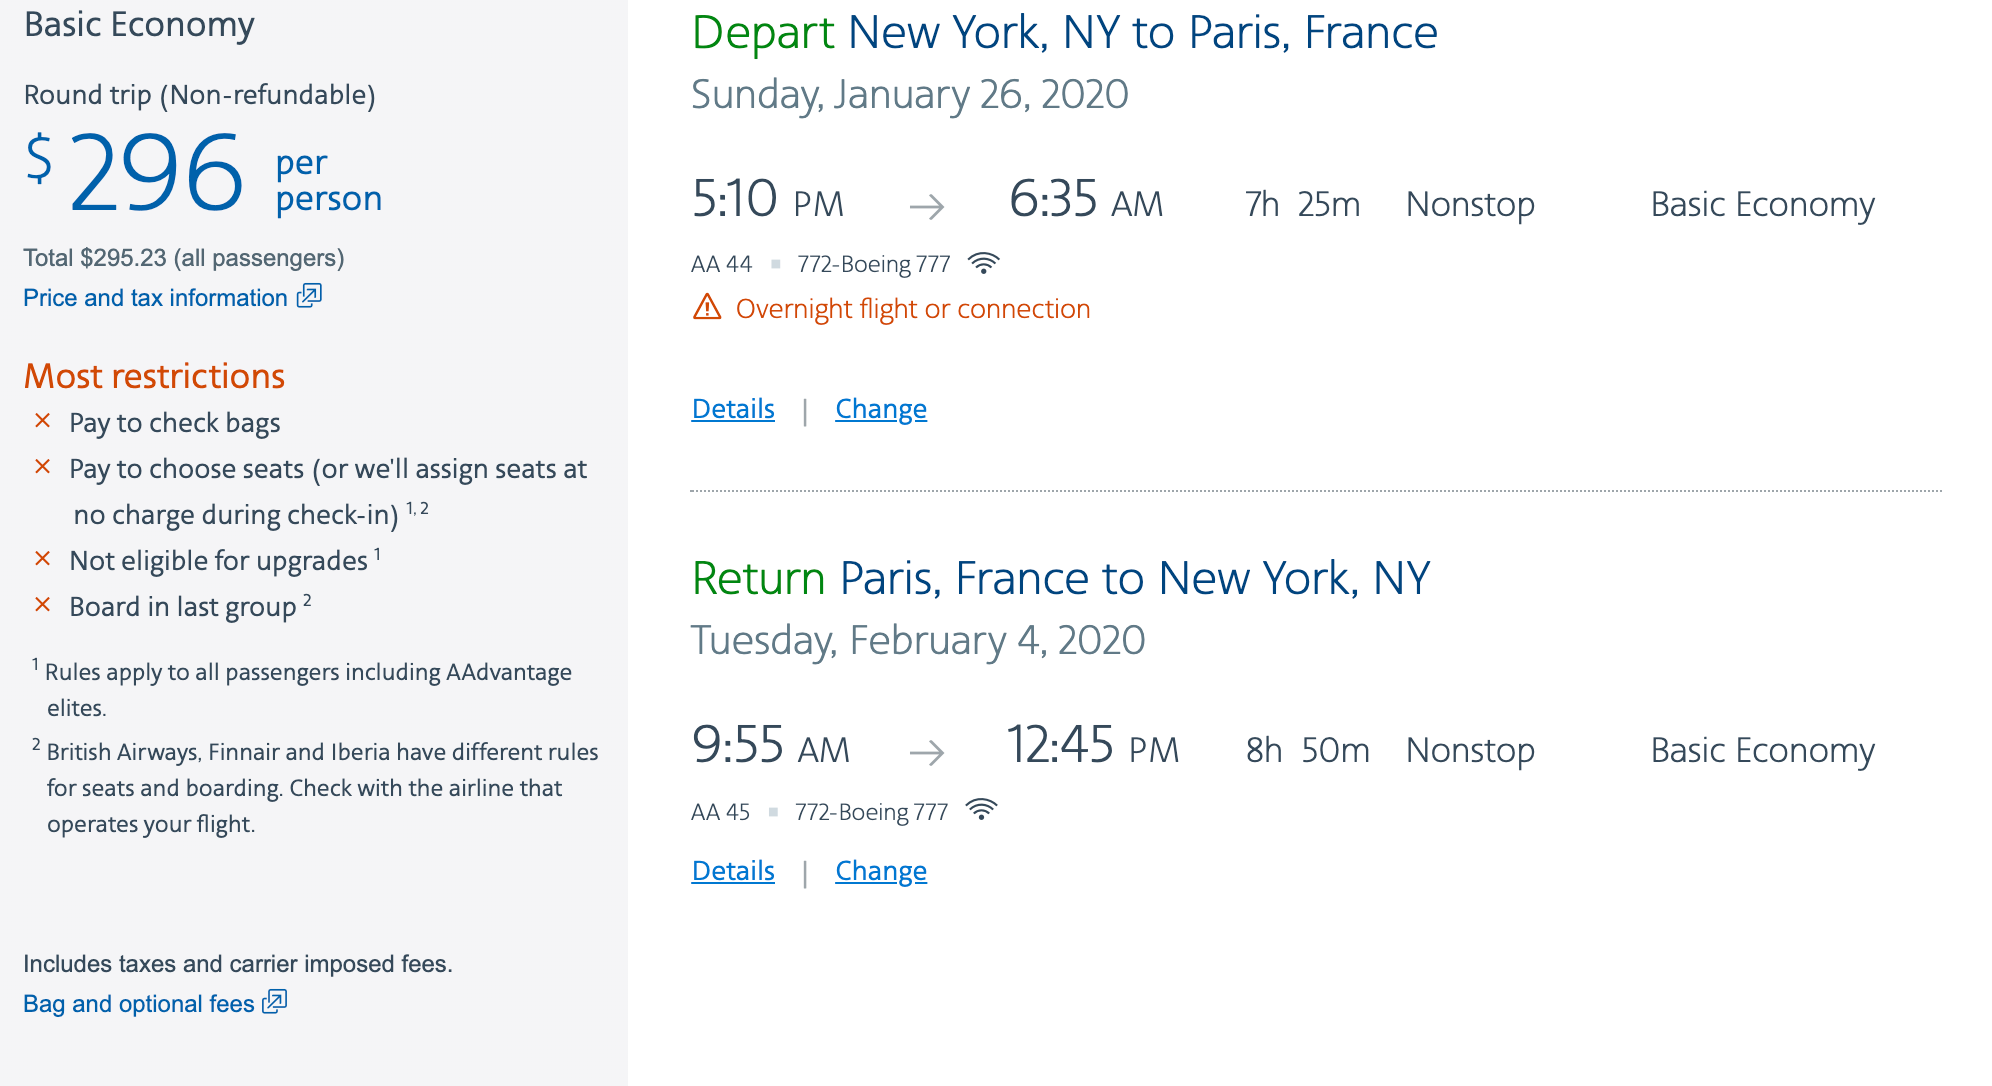Click the Wi-Fi icon on flight AA 44
Image resolution: width=1992 pixels, height=1086 pixels.
[x=984, y=263]
